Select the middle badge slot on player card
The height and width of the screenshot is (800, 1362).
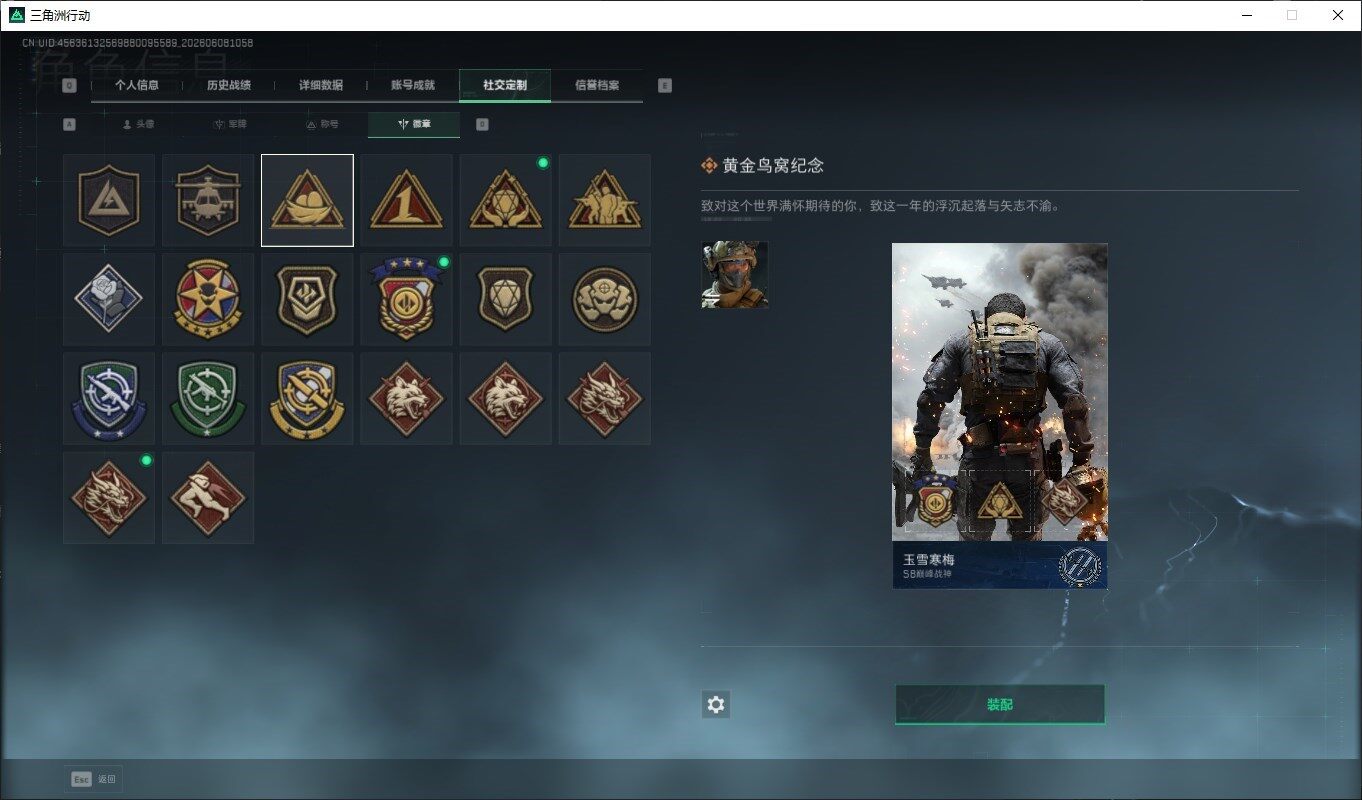1000,502
